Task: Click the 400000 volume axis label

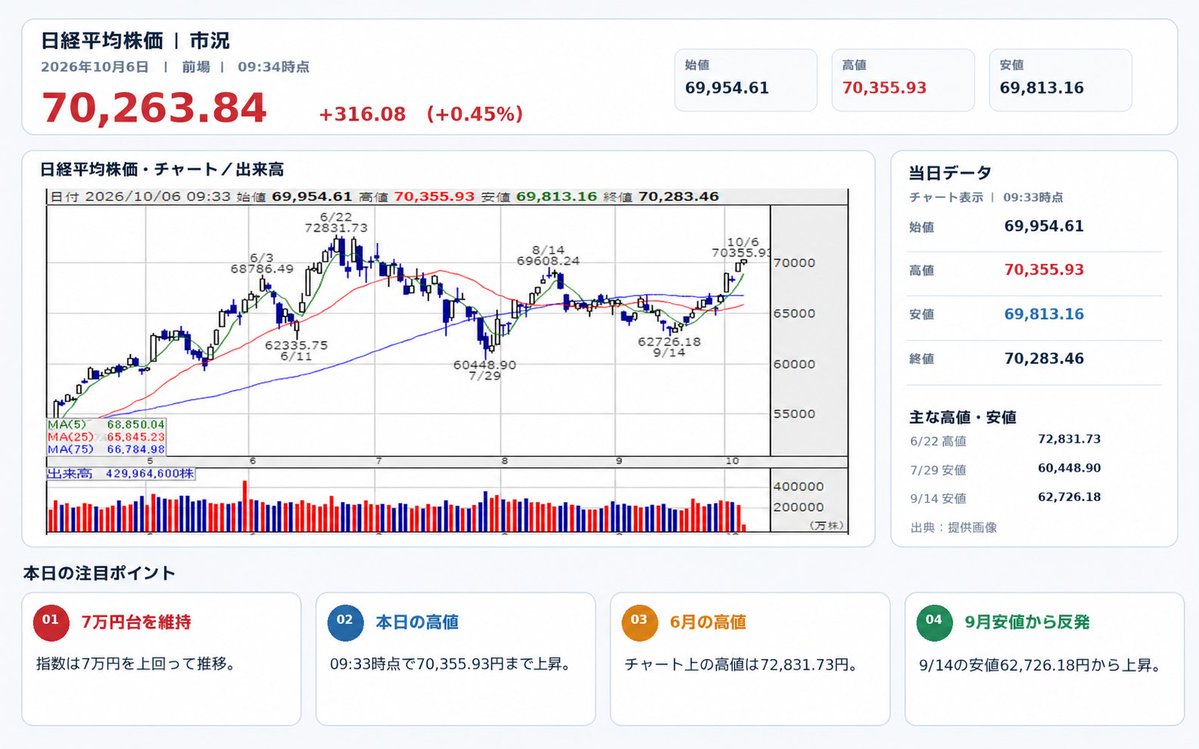Action: click(798, 486)
